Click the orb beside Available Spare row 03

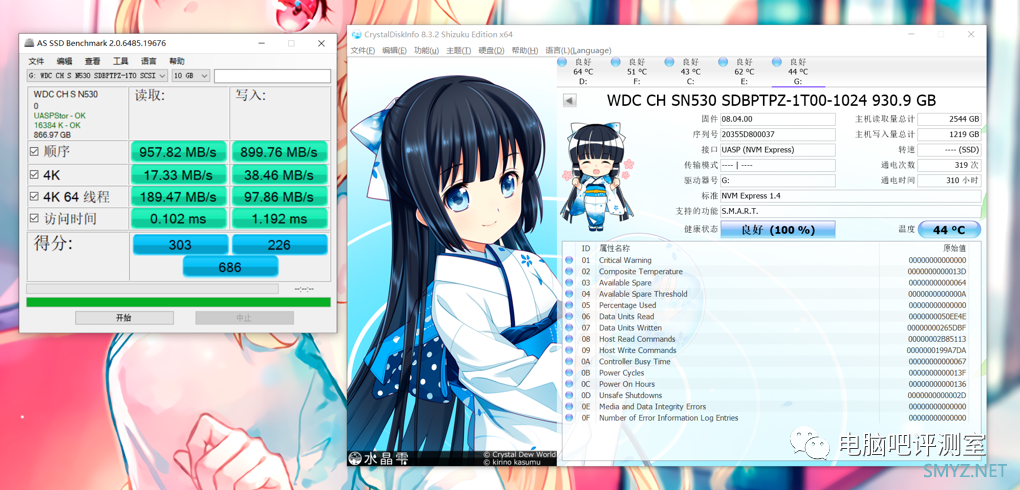click(x=569, y=283)
